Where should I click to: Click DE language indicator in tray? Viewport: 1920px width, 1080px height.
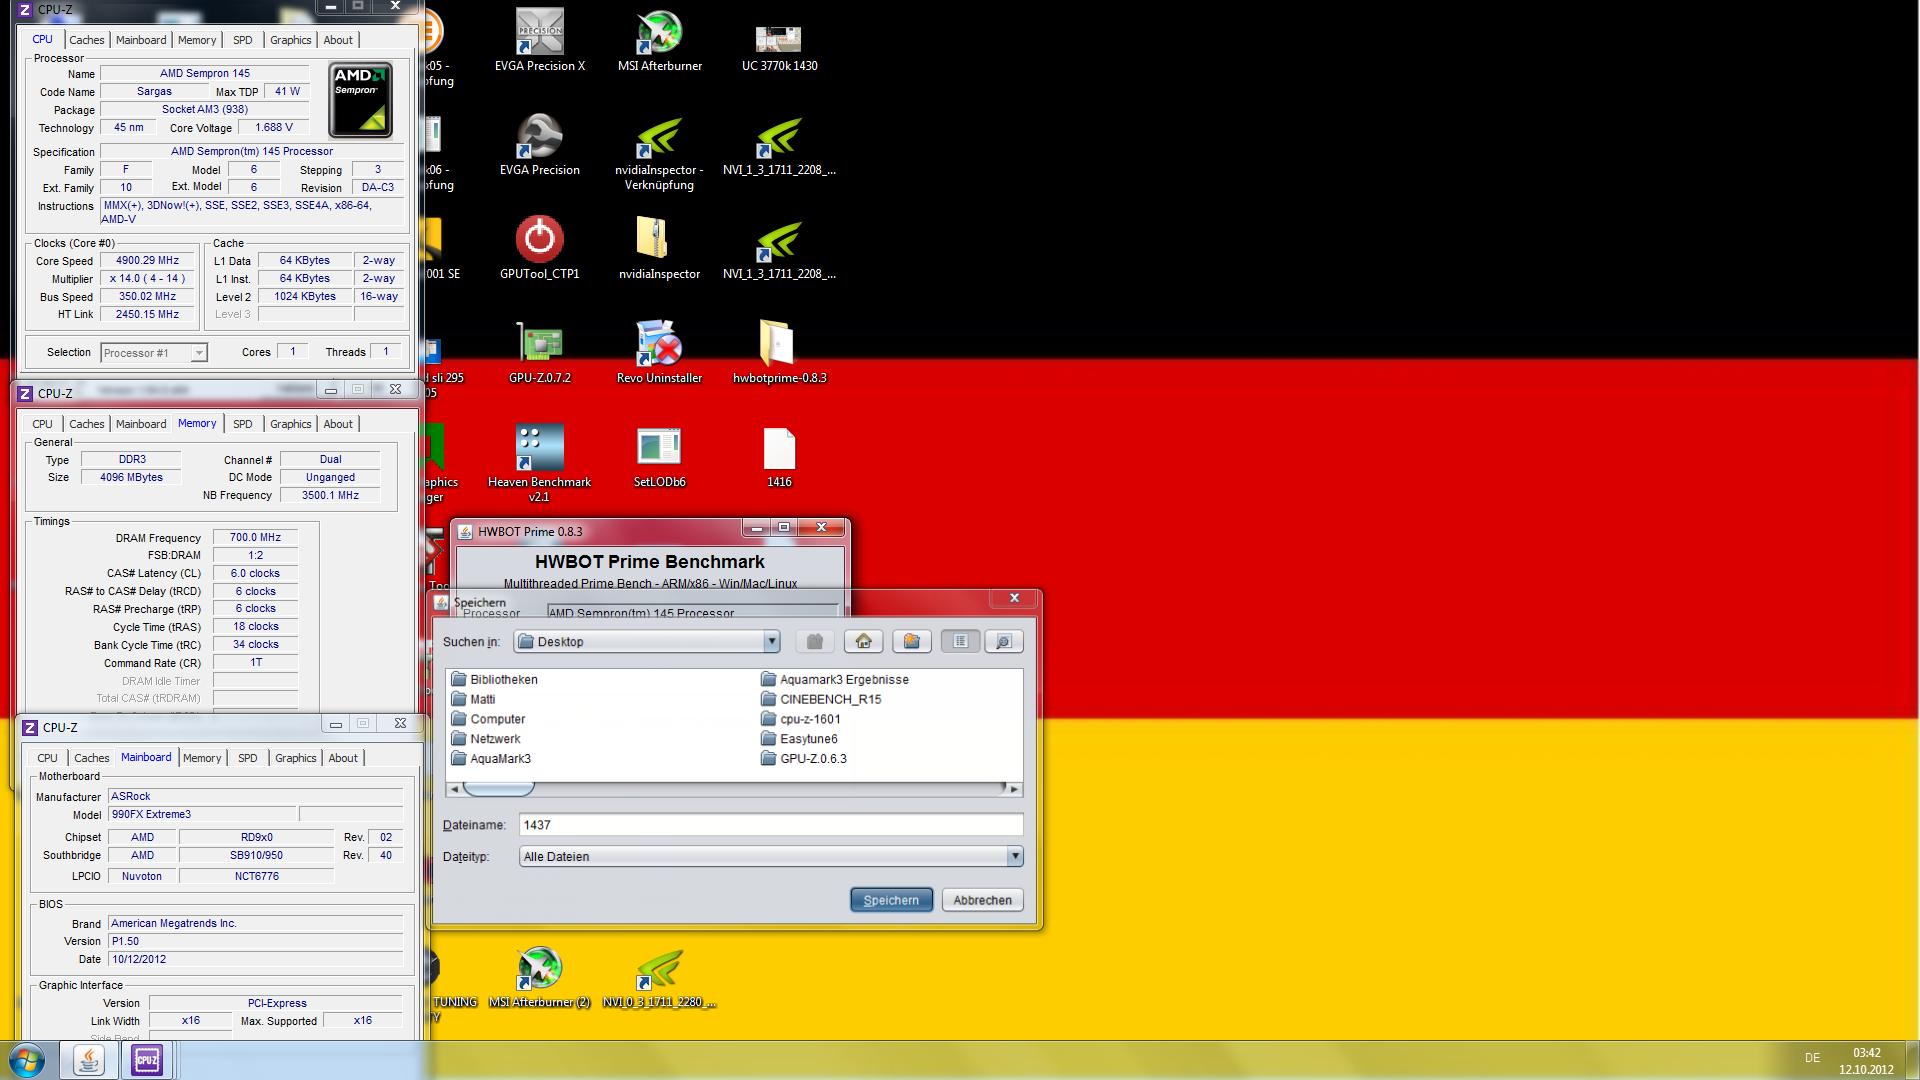(x=1812, y=1058)
